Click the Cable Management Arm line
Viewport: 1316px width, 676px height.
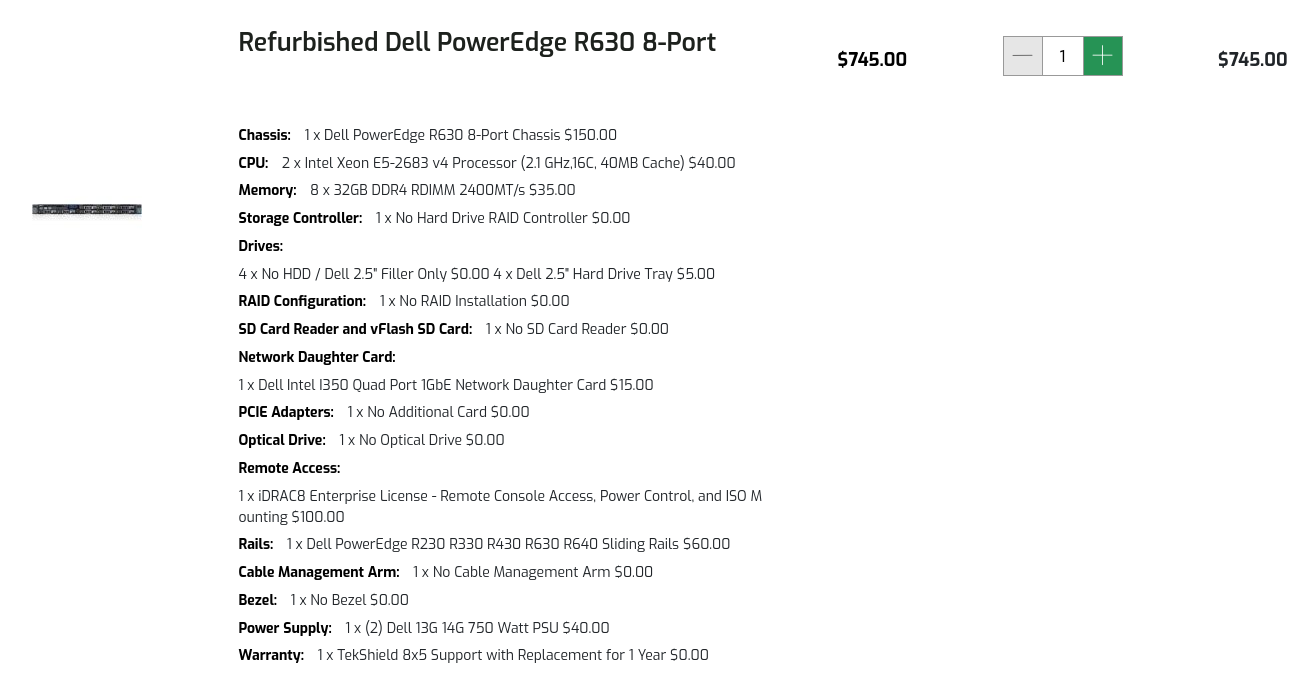(x=445, y=572)
